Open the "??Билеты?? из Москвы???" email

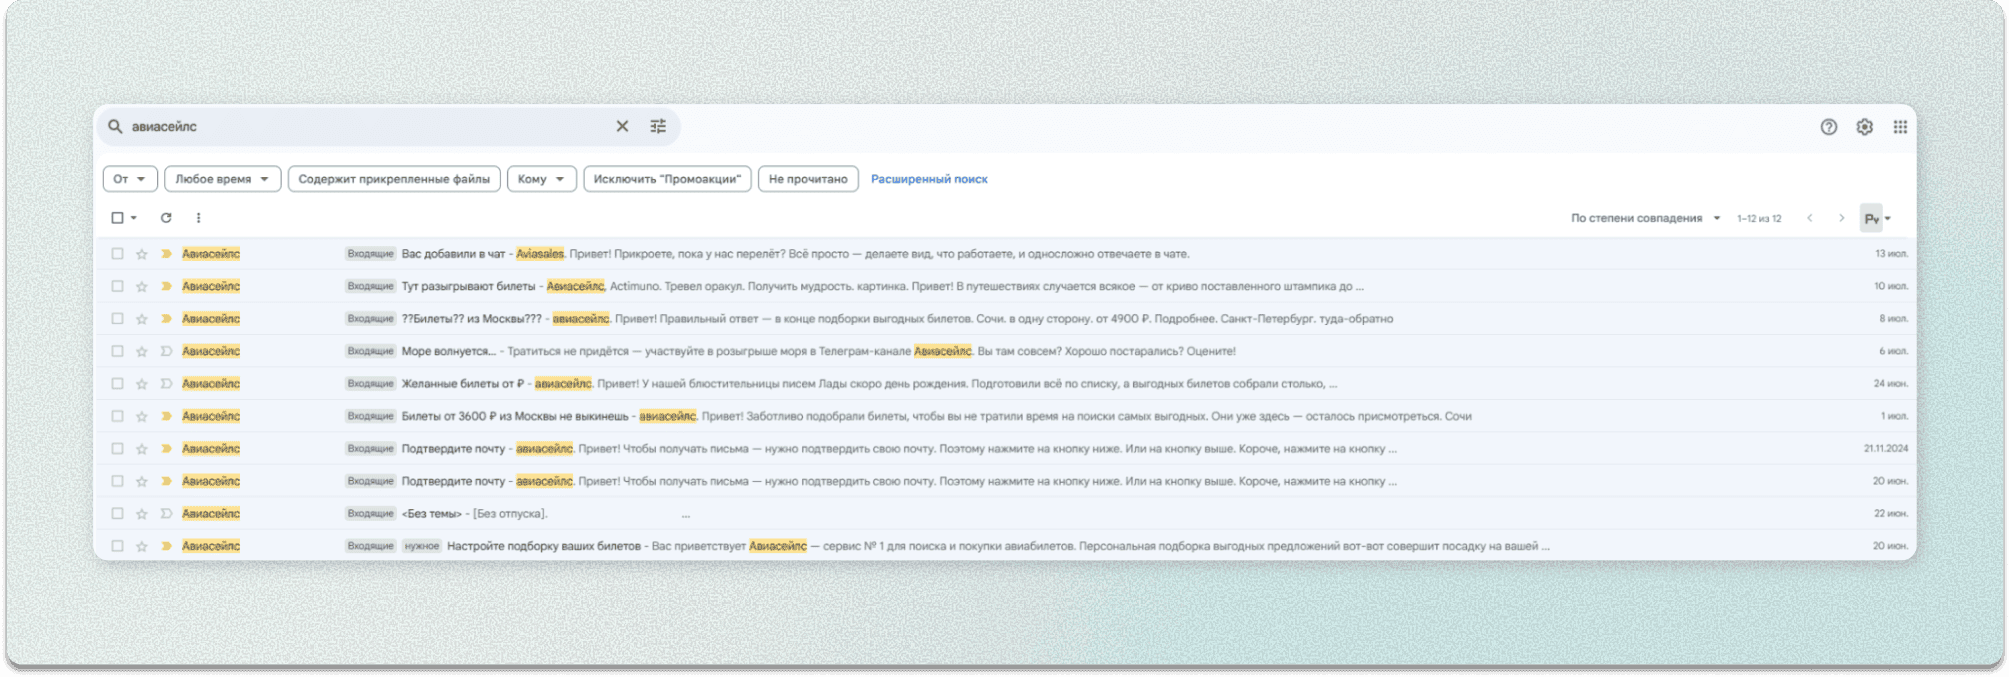click(1005, 319)
